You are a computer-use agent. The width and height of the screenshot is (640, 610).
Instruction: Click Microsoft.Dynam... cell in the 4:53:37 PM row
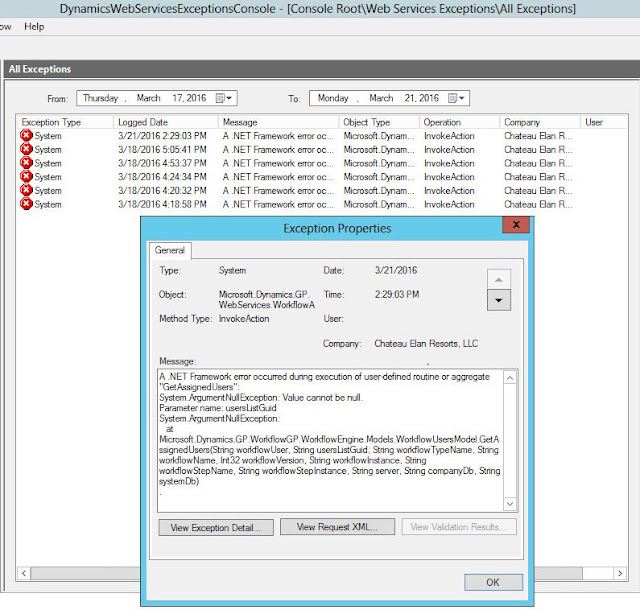pyautogui.click(x=379, y=163)
